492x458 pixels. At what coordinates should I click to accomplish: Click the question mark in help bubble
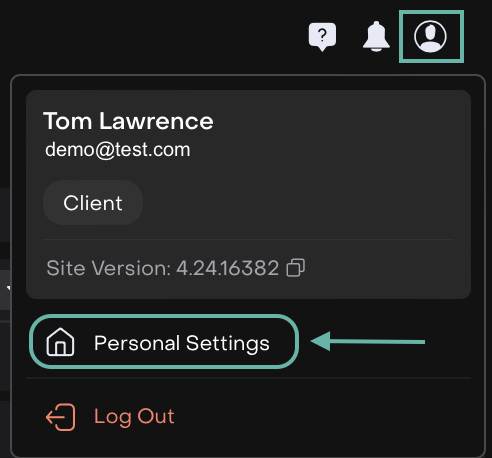coord(322,35)
